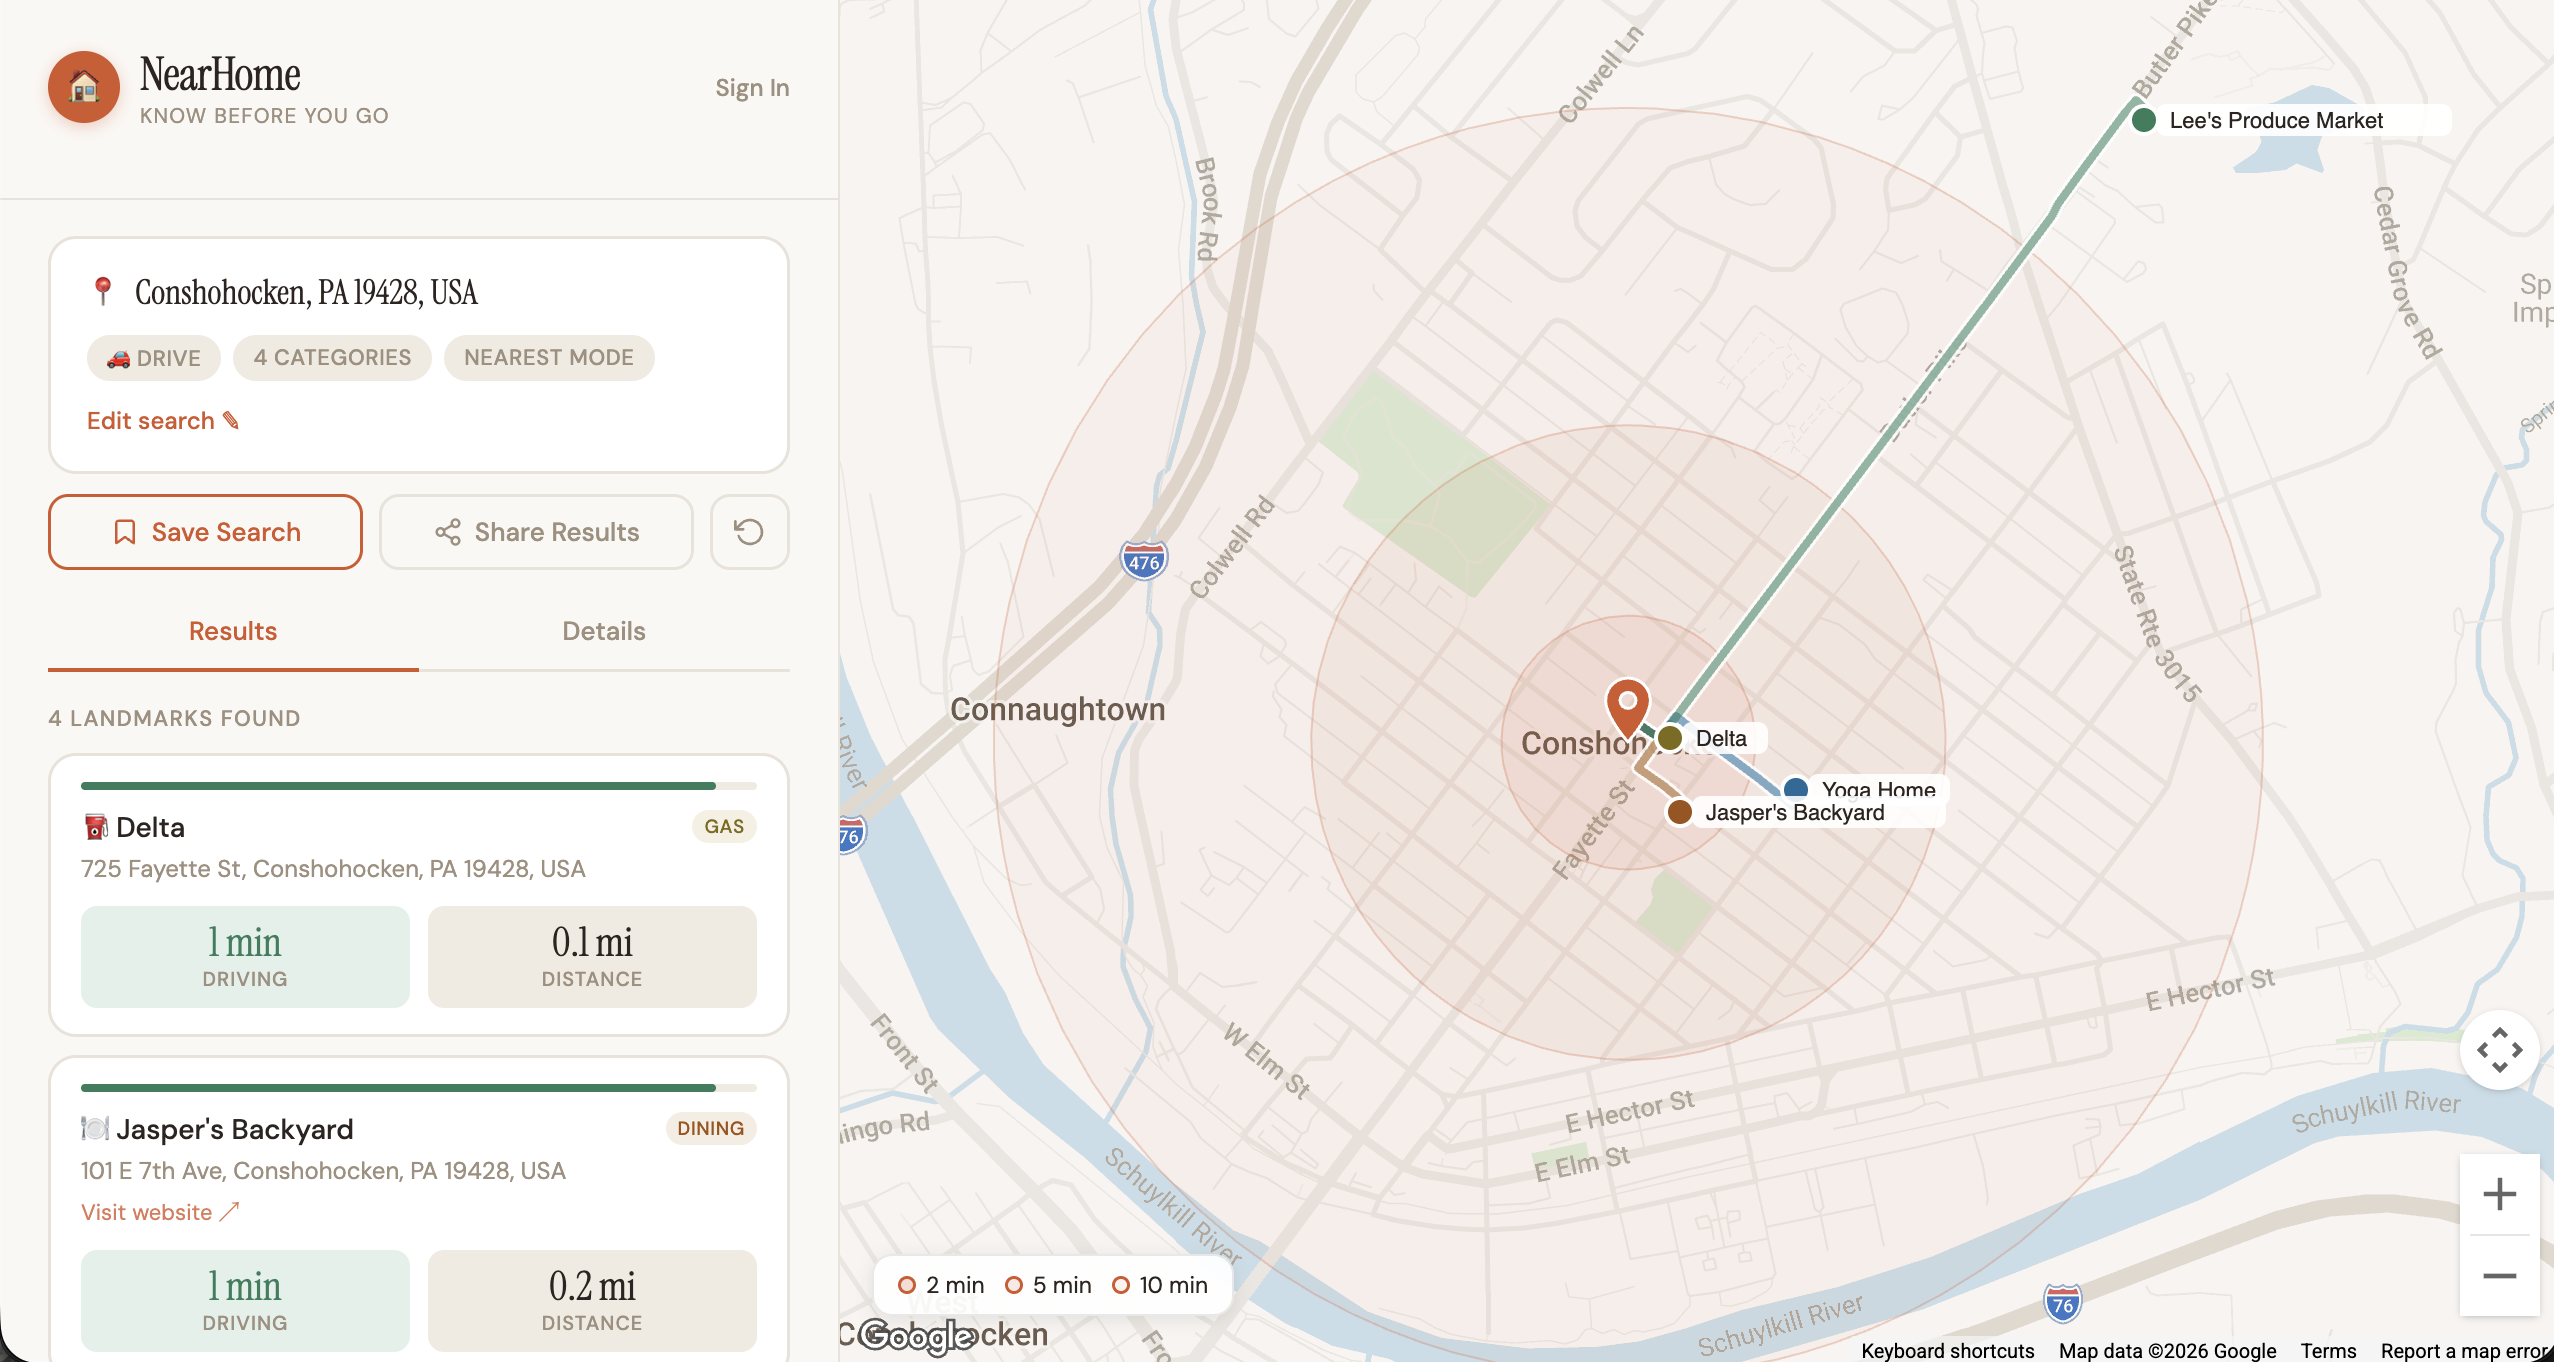
Task: Zoom in on the map with plus
Action: pyautogui.click(x=2499, y=1194)
